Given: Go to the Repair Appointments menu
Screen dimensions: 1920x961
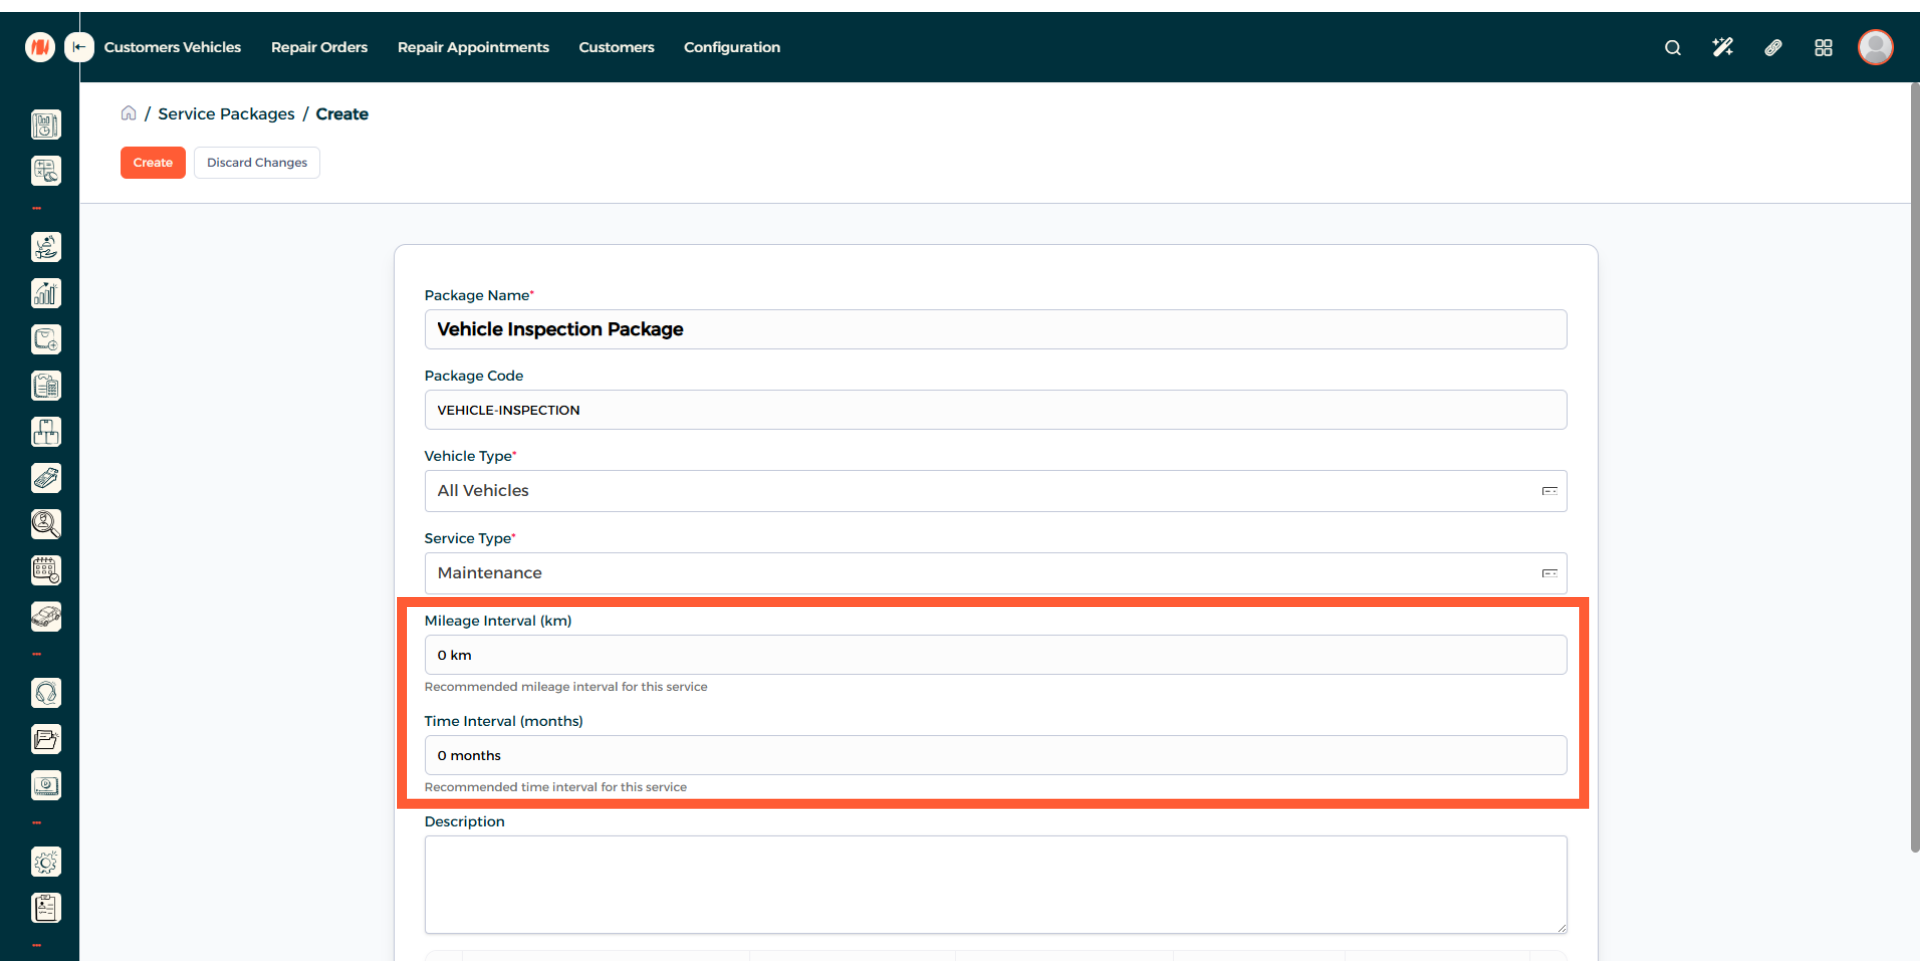Looking at the screenshot, I should pos(473,47).
